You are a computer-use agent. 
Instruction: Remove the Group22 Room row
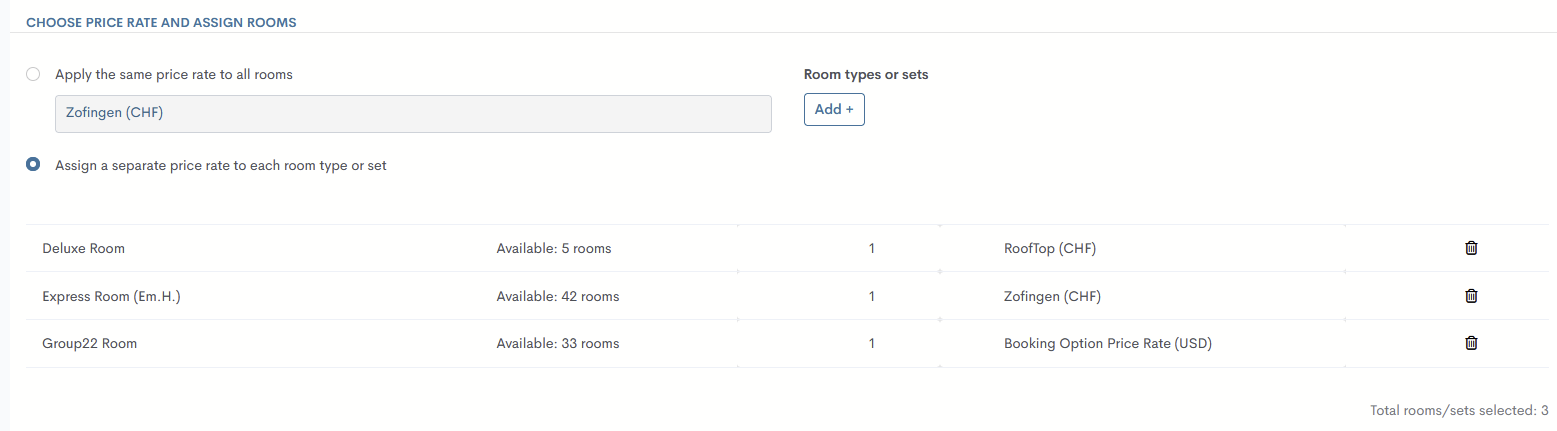click(1471, 344)
